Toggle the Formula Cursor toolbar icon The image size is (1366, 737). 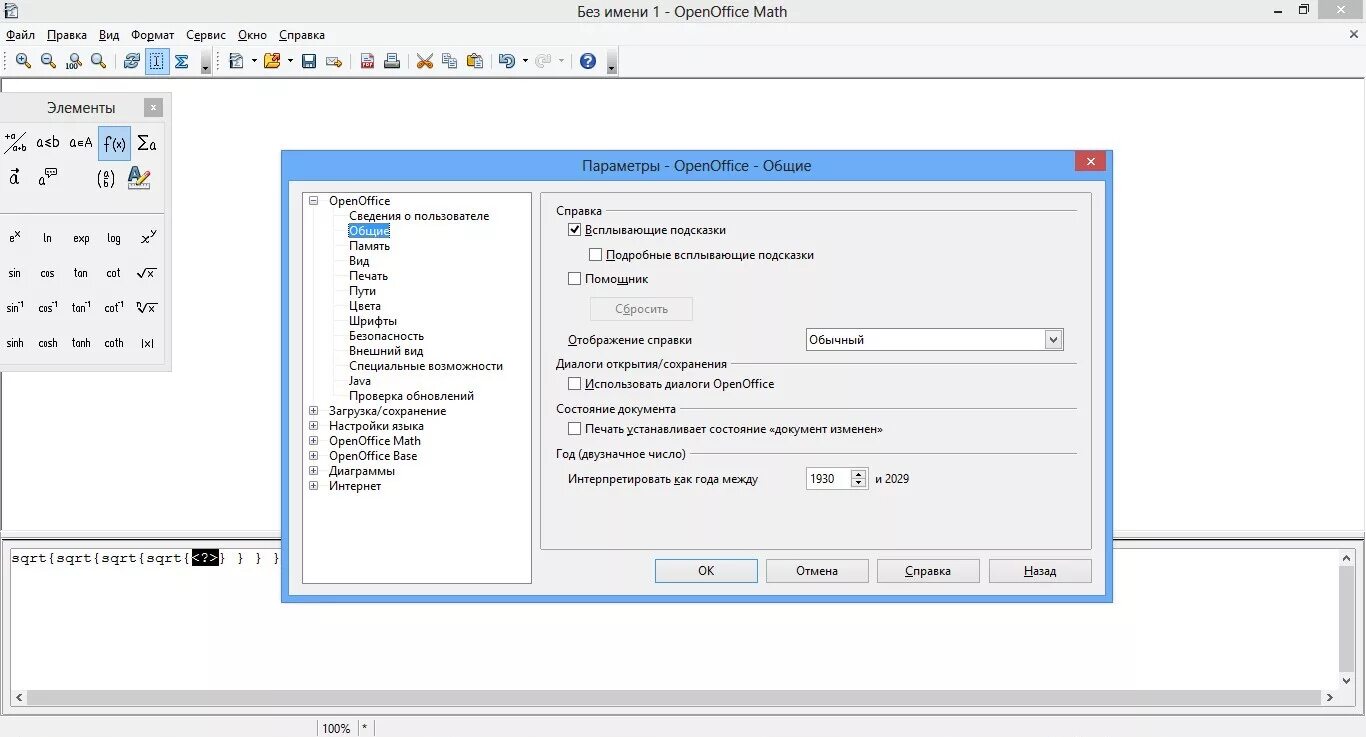pos(157,61)
